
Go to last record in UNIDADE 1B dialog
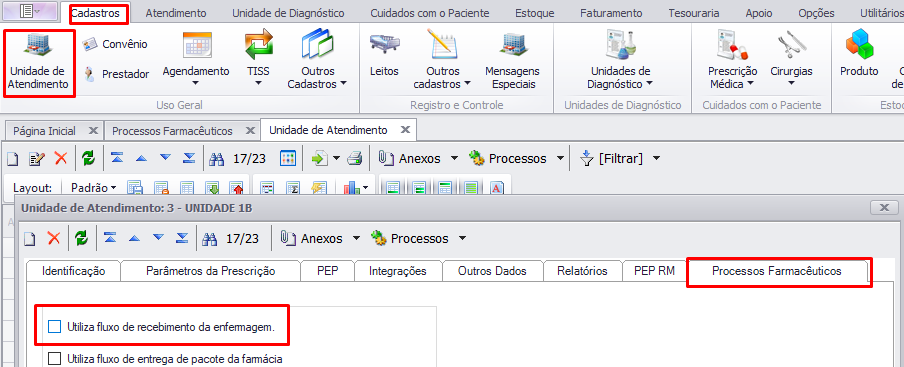point(182,238)
